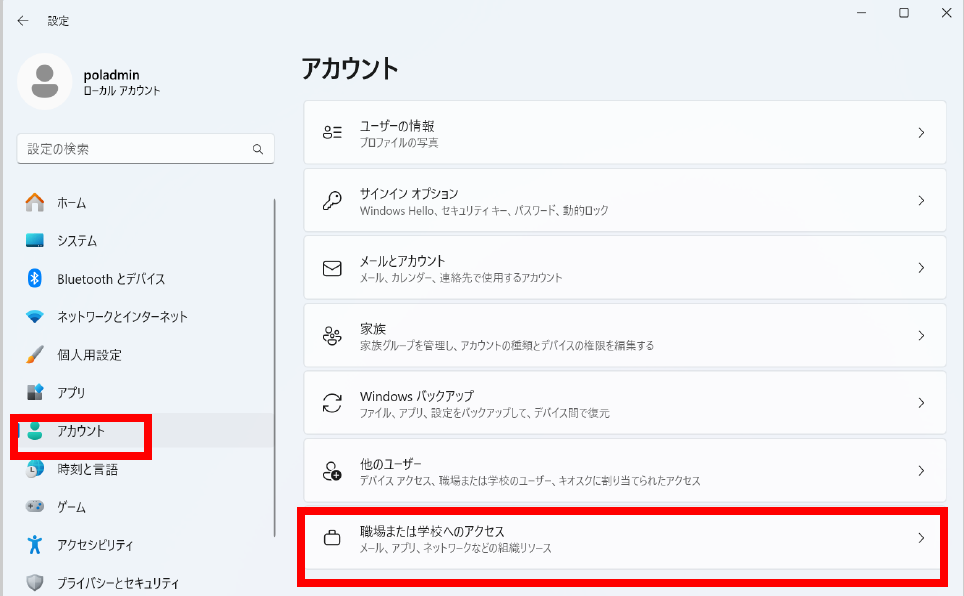Click the poladmin profile avatar

click(x=45, y=81)
